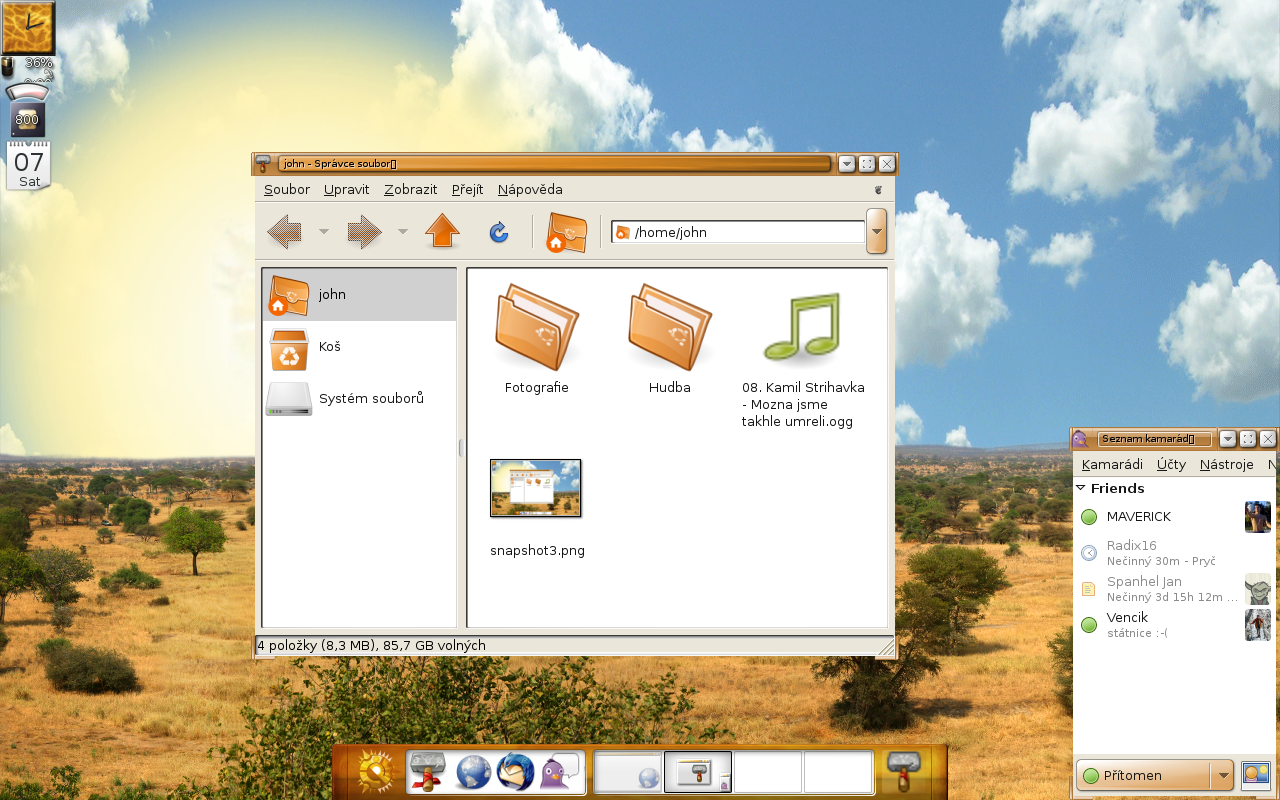
Task: Click the calendar 07 Sat widget
Action: point(28,166)
